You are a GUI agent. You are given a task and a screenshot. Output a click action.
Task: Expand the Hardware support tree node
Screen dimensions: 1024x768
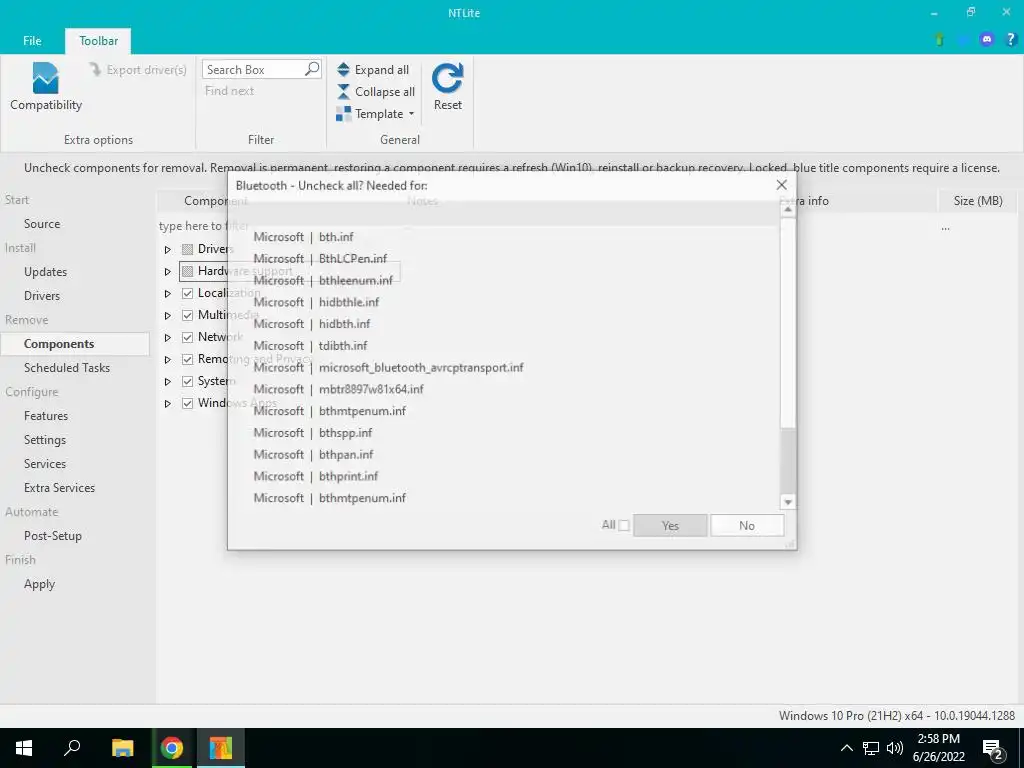[x=168, y=271]
